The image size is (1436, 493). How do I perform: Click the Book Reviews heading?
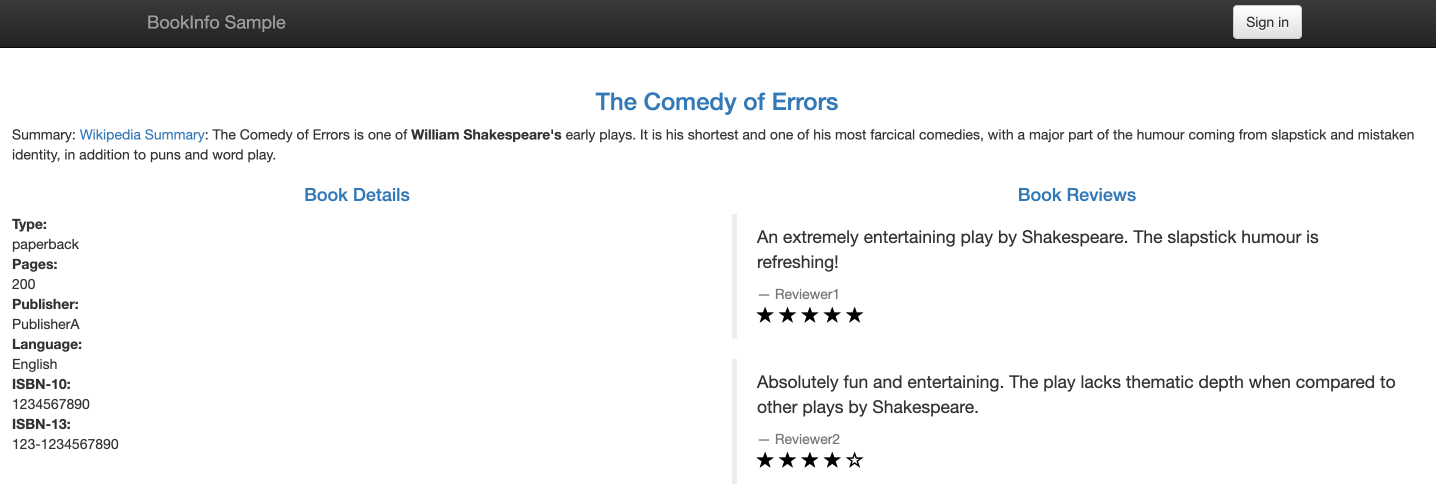click(x=1076, y=195)
